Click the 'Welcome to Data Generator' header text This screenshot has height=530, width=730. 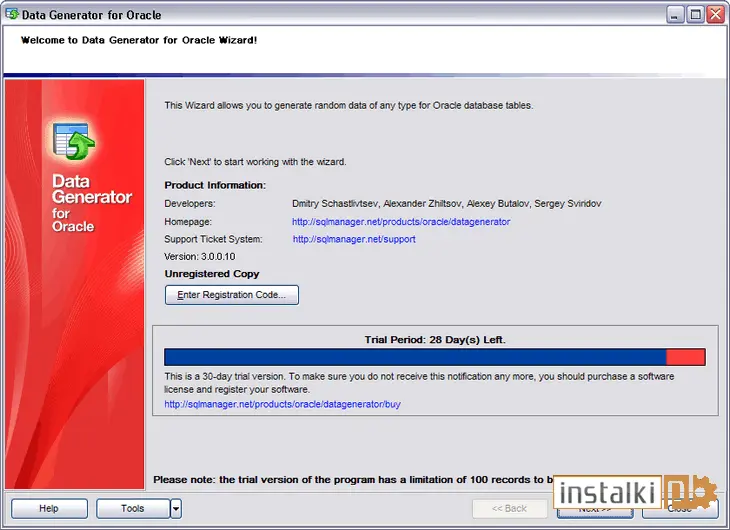(x=139, y=40)
